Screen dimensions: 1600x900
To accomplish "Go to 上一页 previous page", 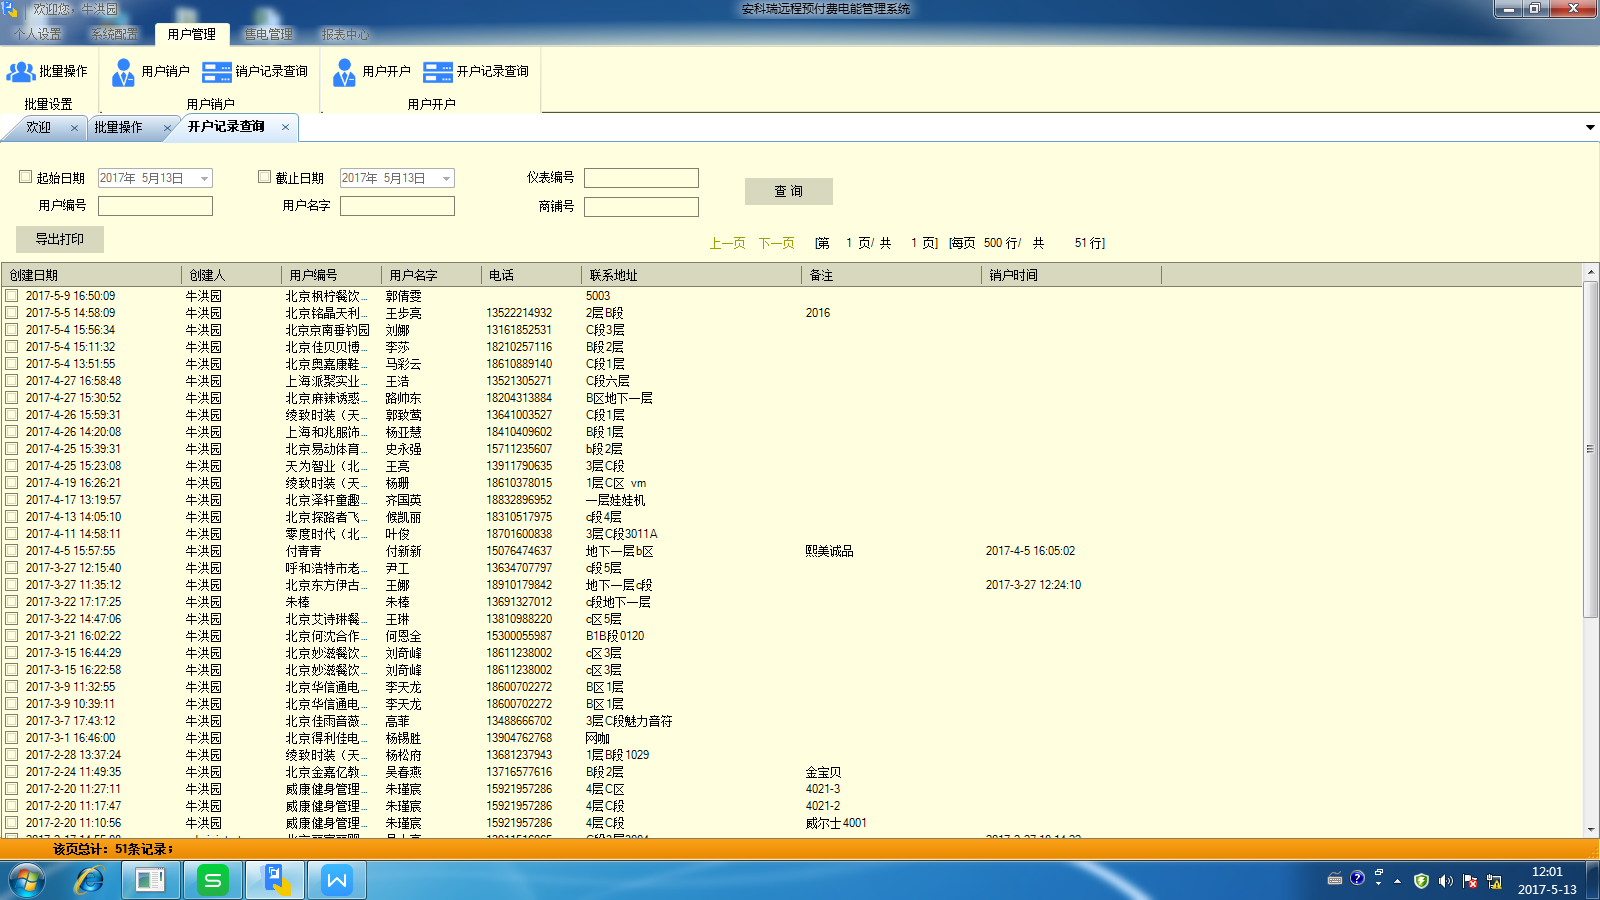I will click(728, 243).
